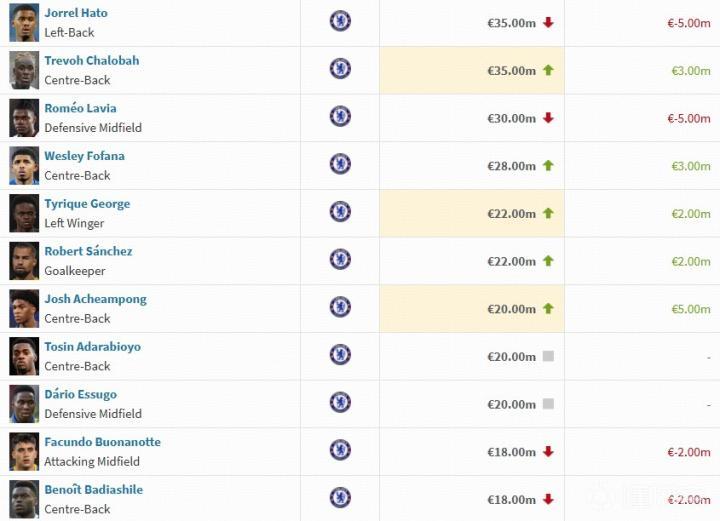Click Josh Acheampong's player photo
The width and height of the screenshot is (720, 521).
pos(24,309)
